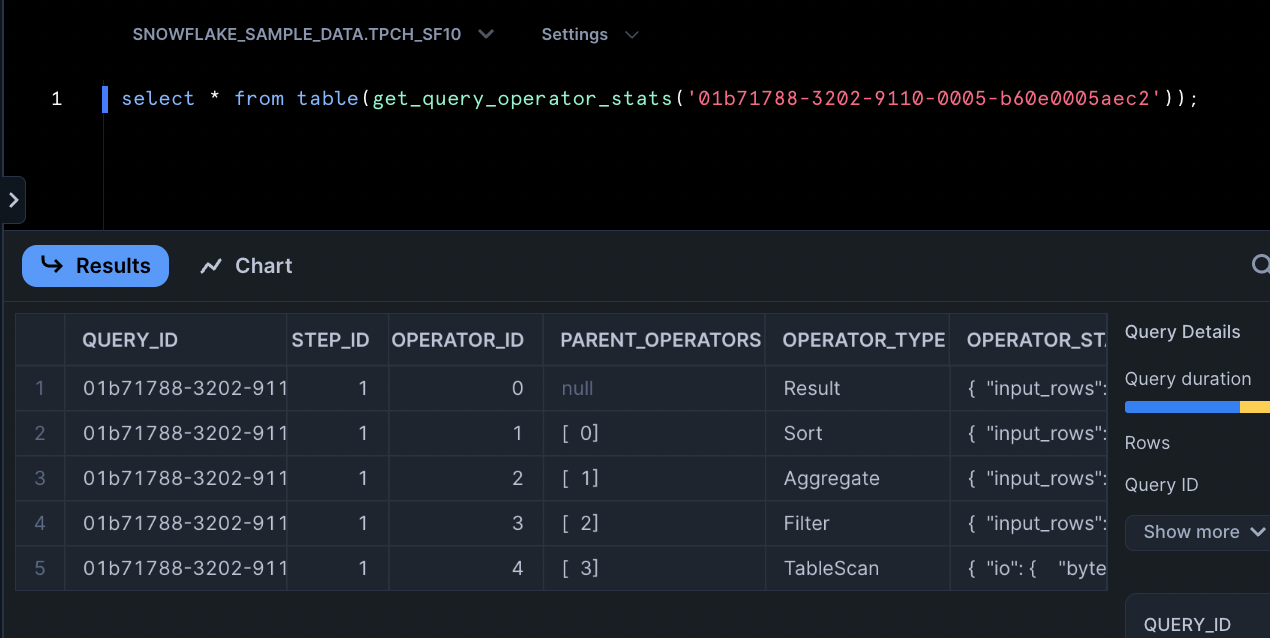Click the Rows entry in Query Details
Viewport: 1270px width, 638px height.
(1146, 442)
